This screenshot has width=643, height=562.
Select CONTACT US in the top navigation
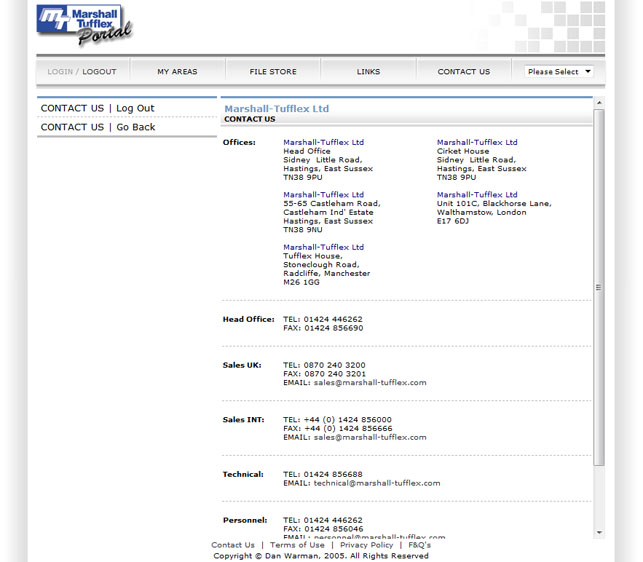464,72
